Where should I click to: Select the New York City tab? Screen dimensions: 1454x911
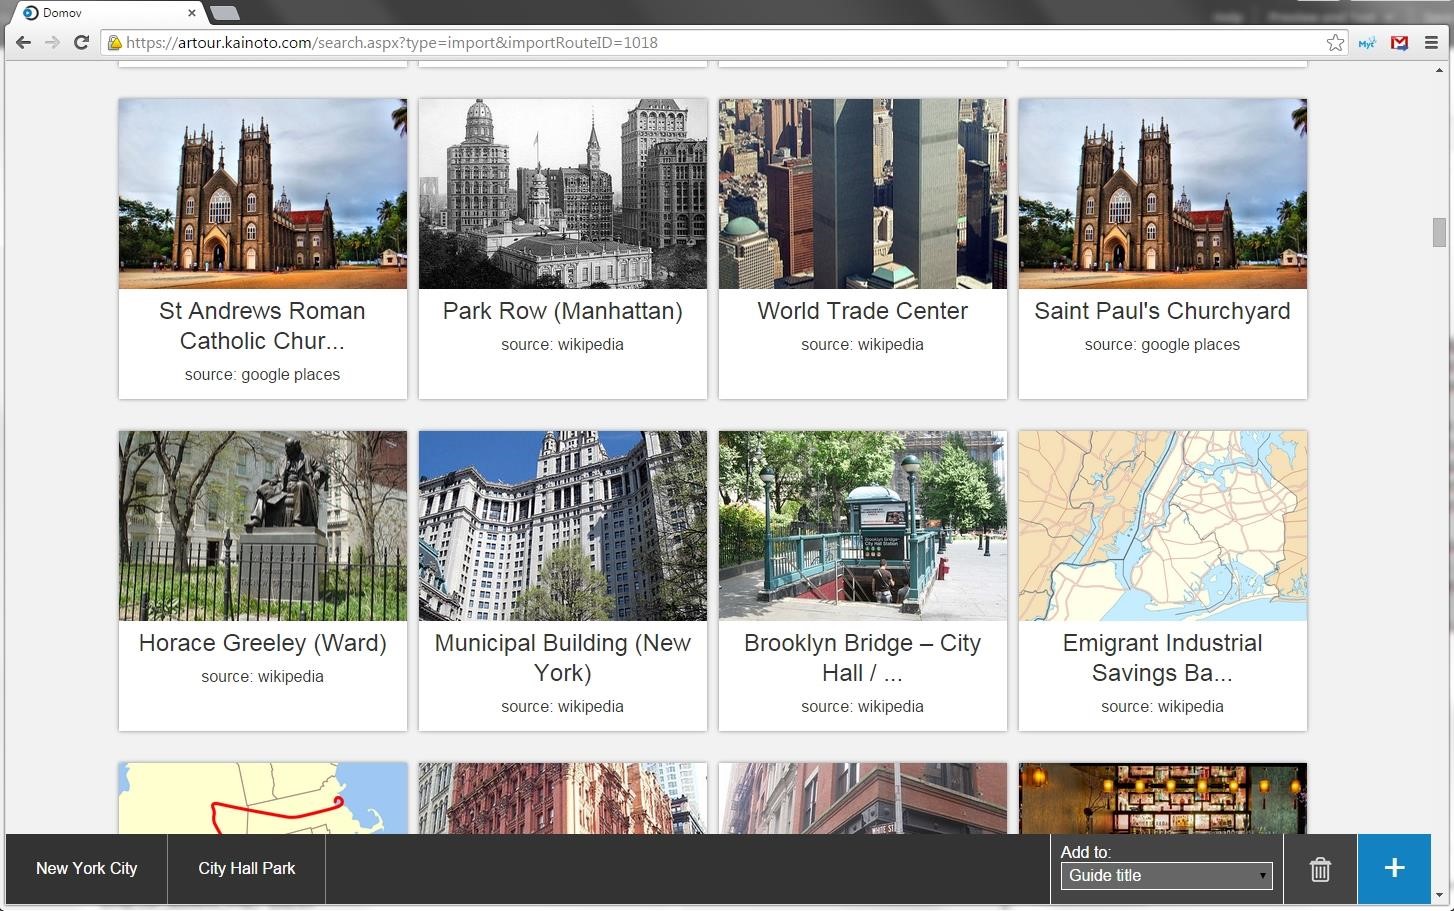[86, 868]
